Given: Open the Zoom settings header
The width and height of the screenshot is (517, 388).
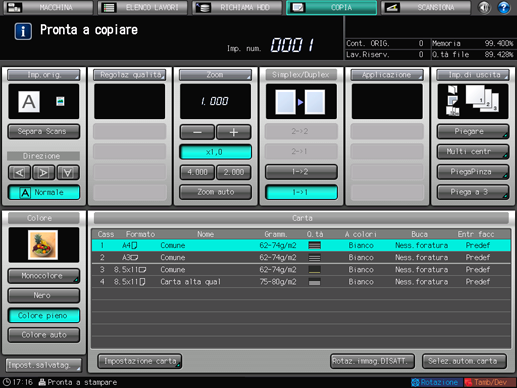Looking at the screenshot, I should pos(215,75).
